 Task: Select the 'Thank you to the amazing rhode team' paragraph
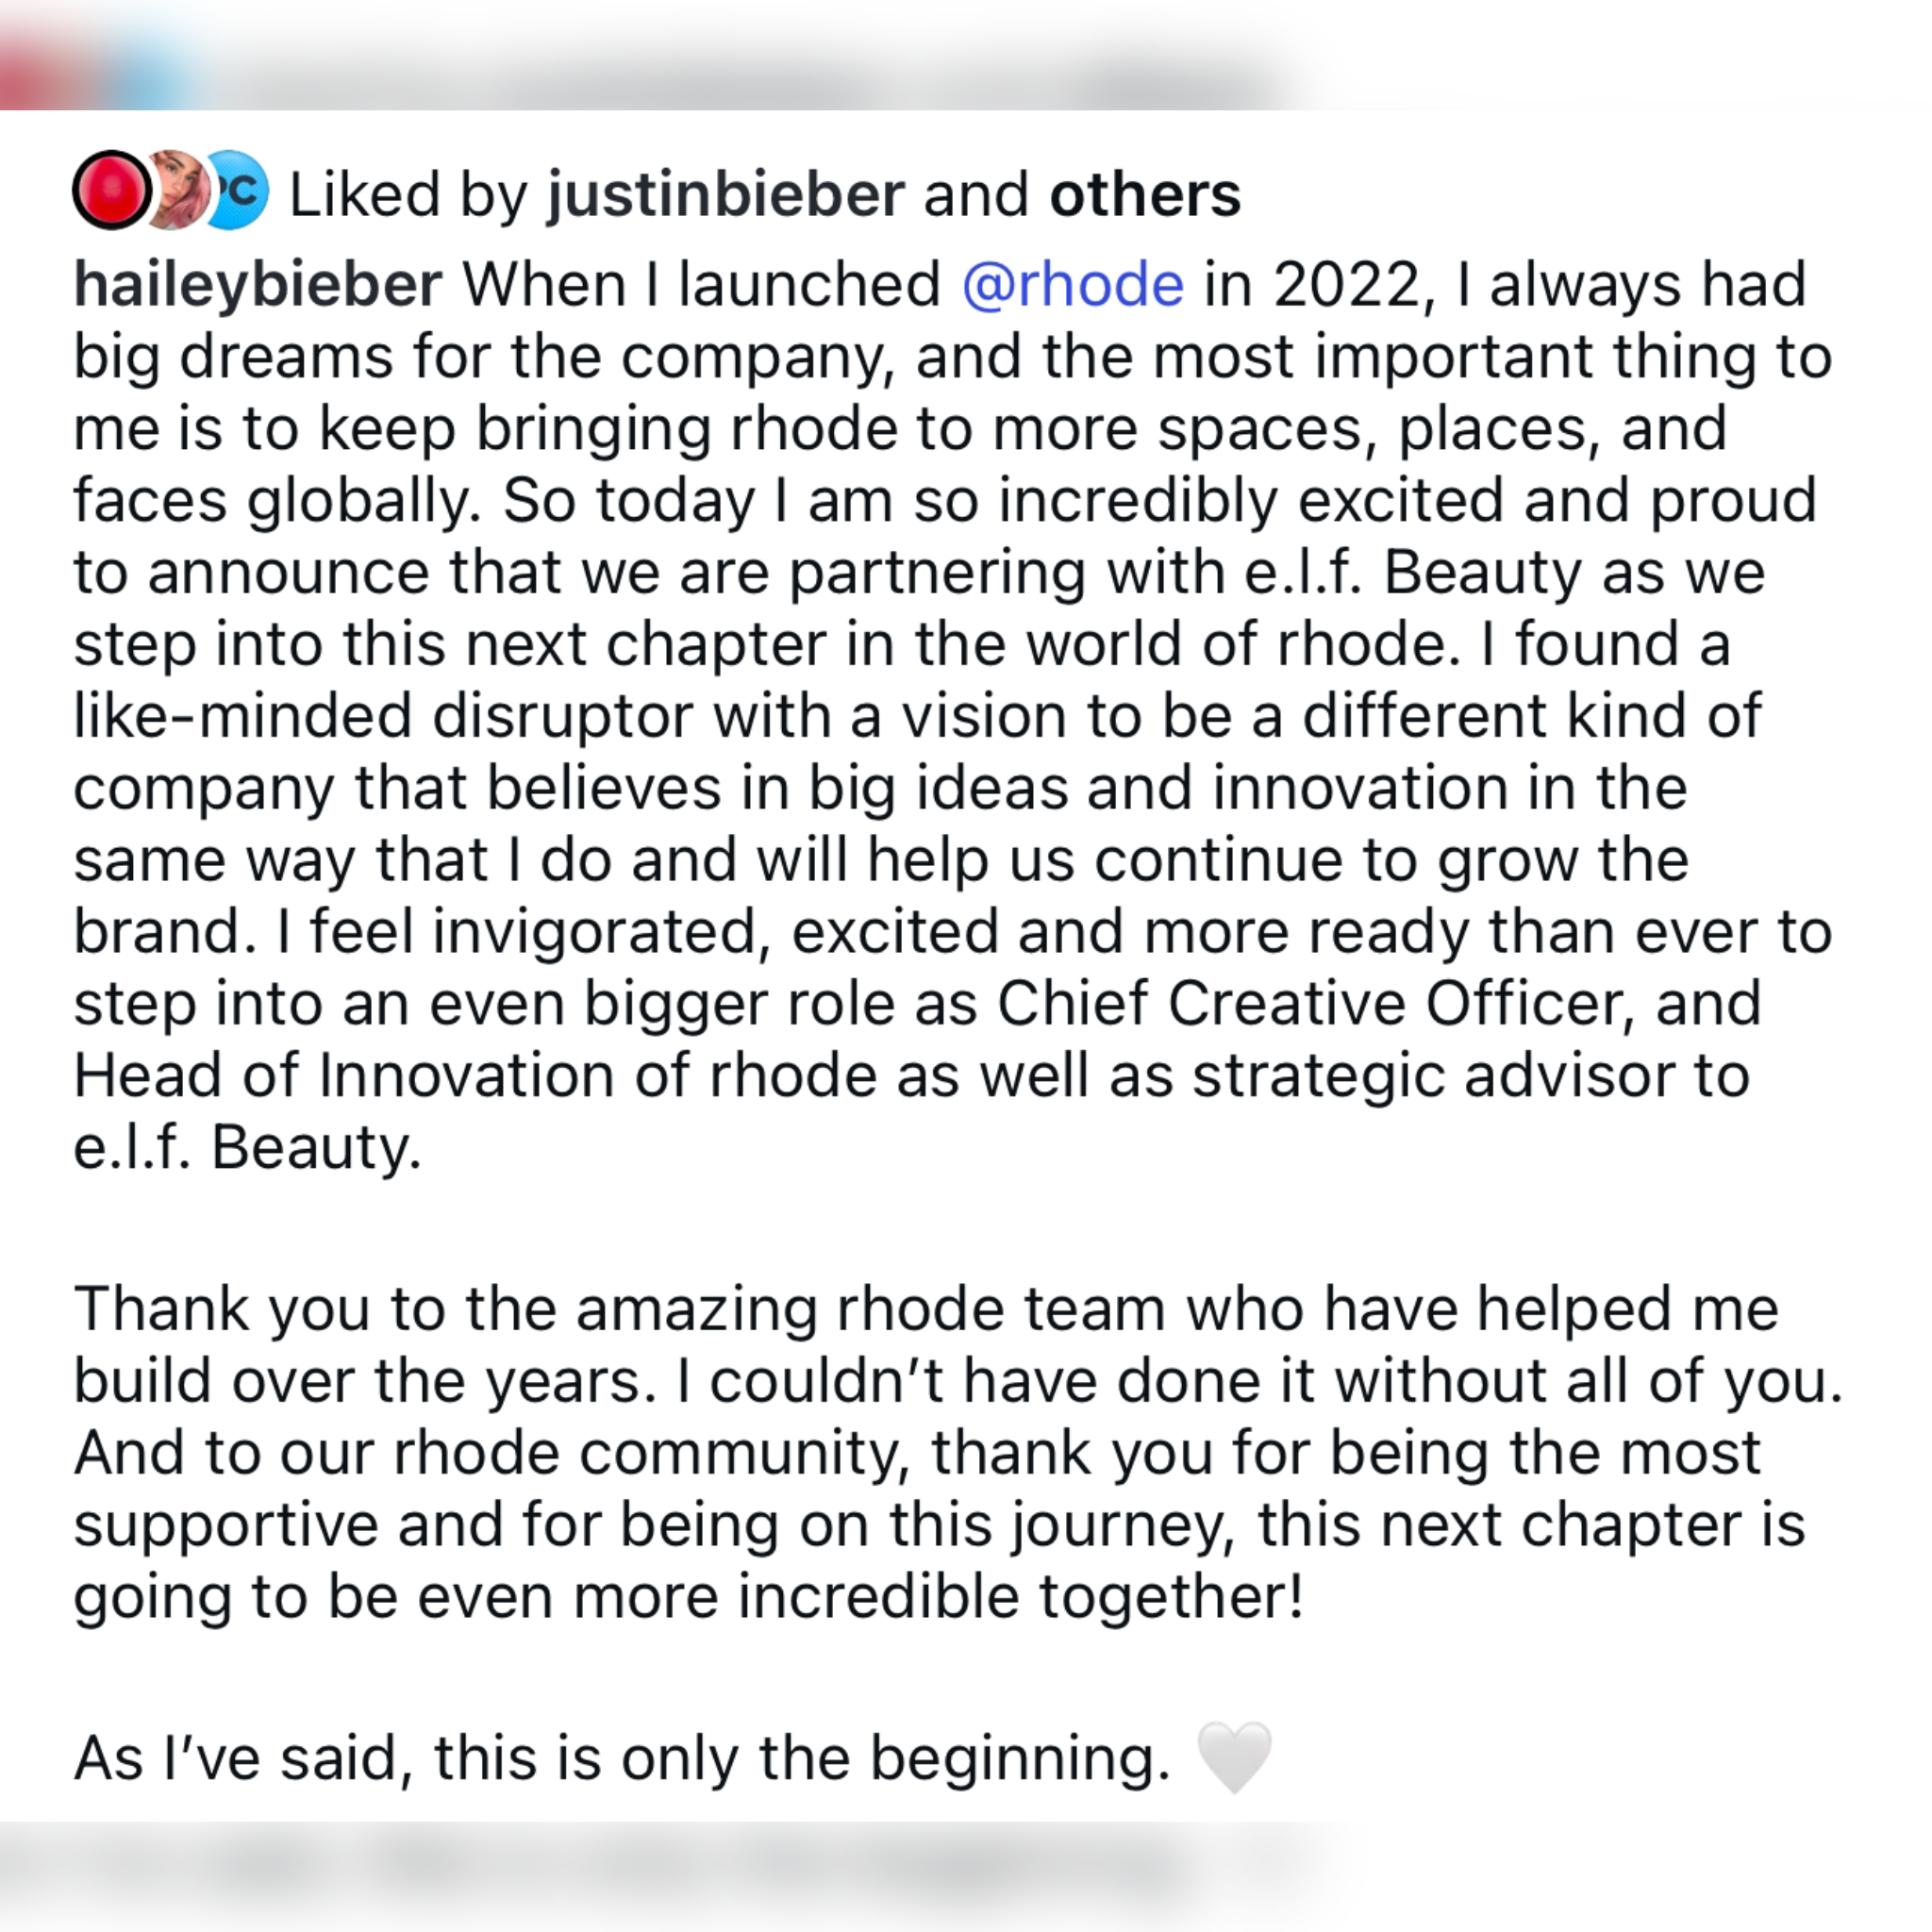[x=958, y=1452]
